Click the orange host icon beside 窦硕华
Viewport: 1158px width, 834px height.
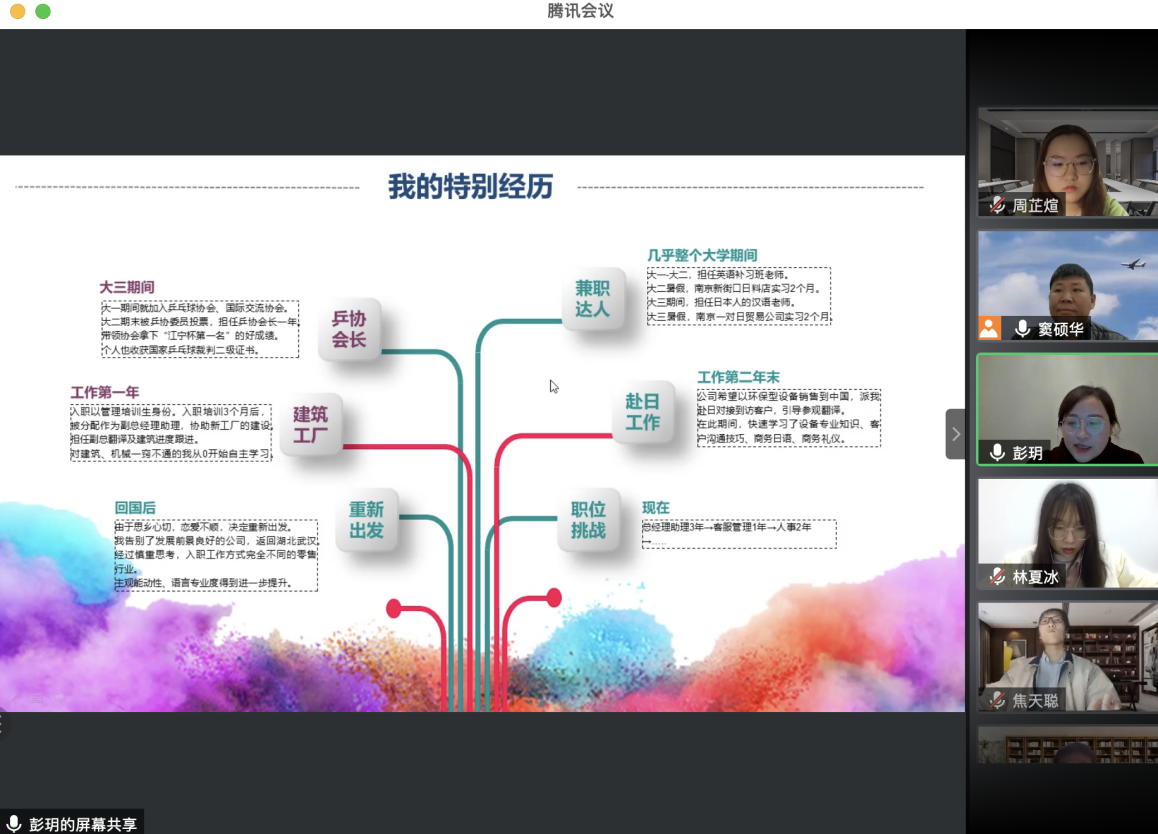(x=989, y=328)
